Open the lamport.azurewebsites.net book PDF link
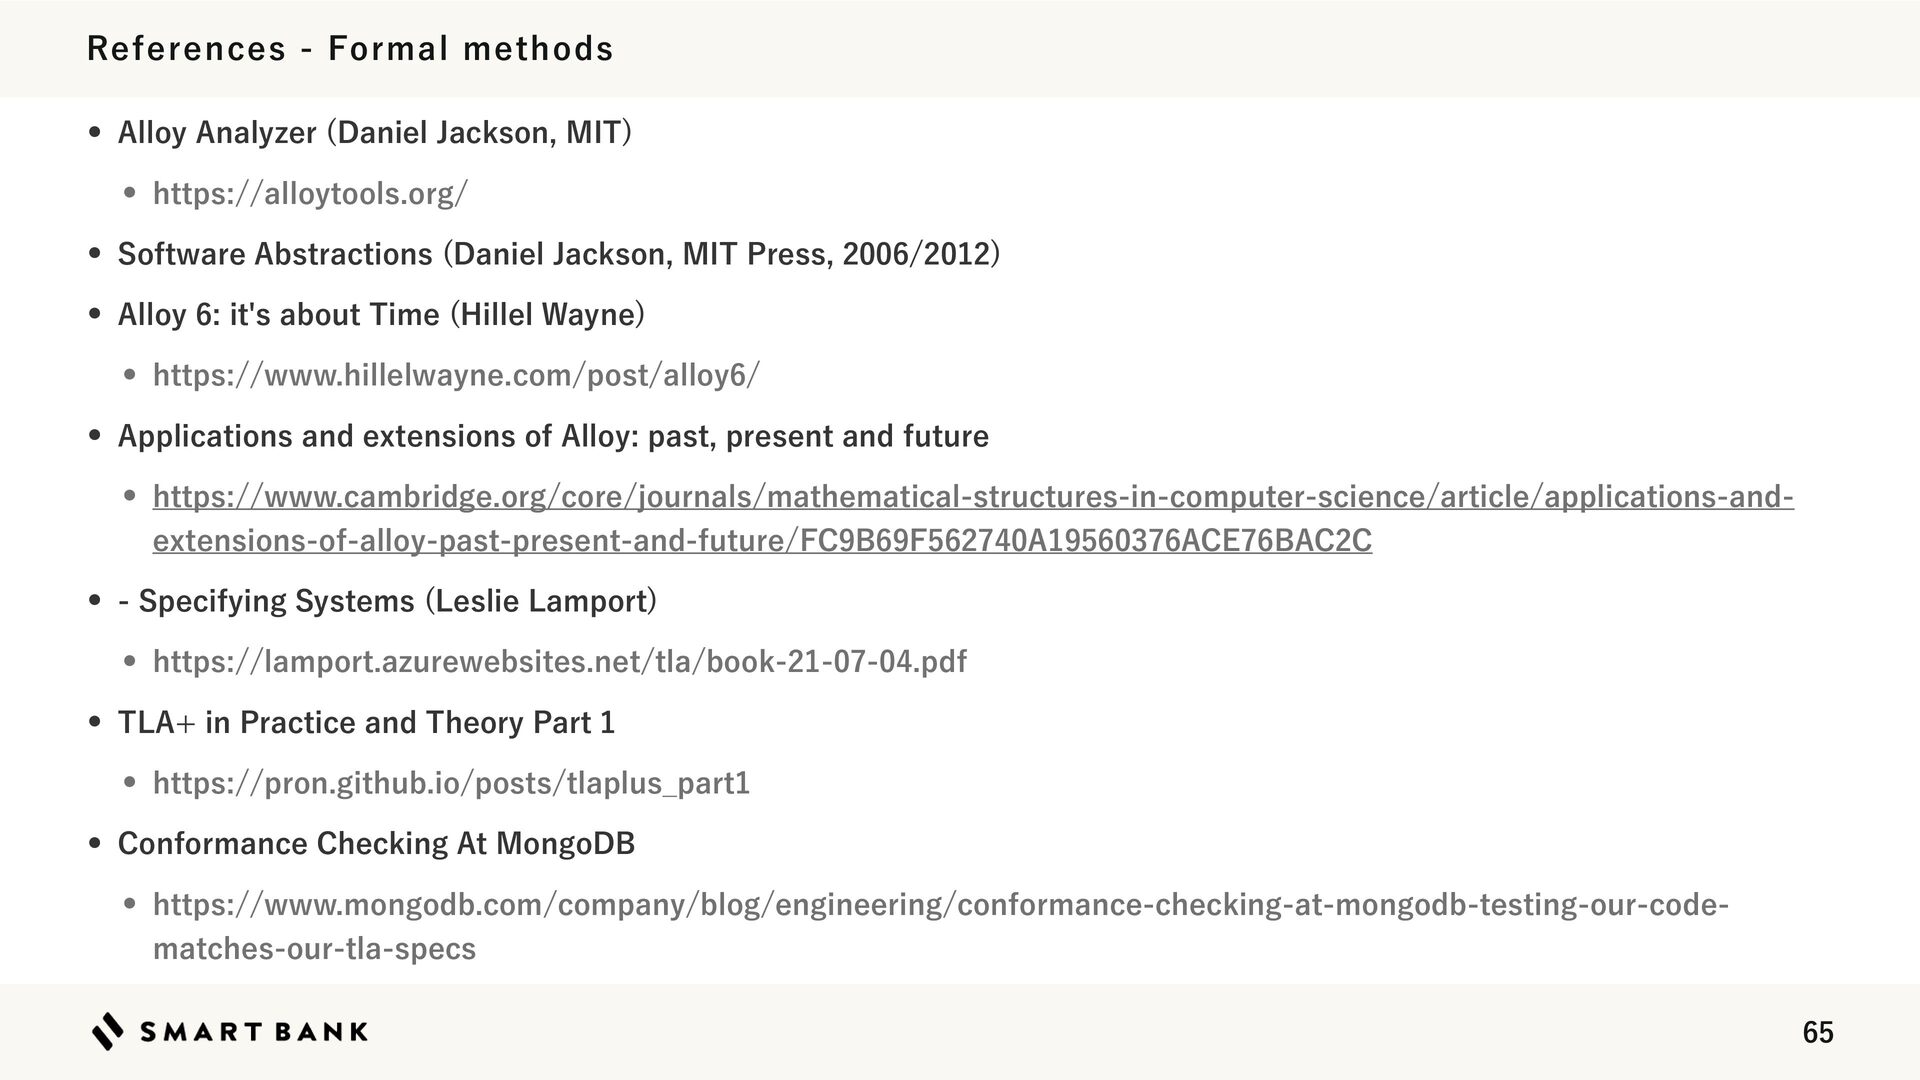The height and width of the screenshot is (1080, 1920). 559,661
